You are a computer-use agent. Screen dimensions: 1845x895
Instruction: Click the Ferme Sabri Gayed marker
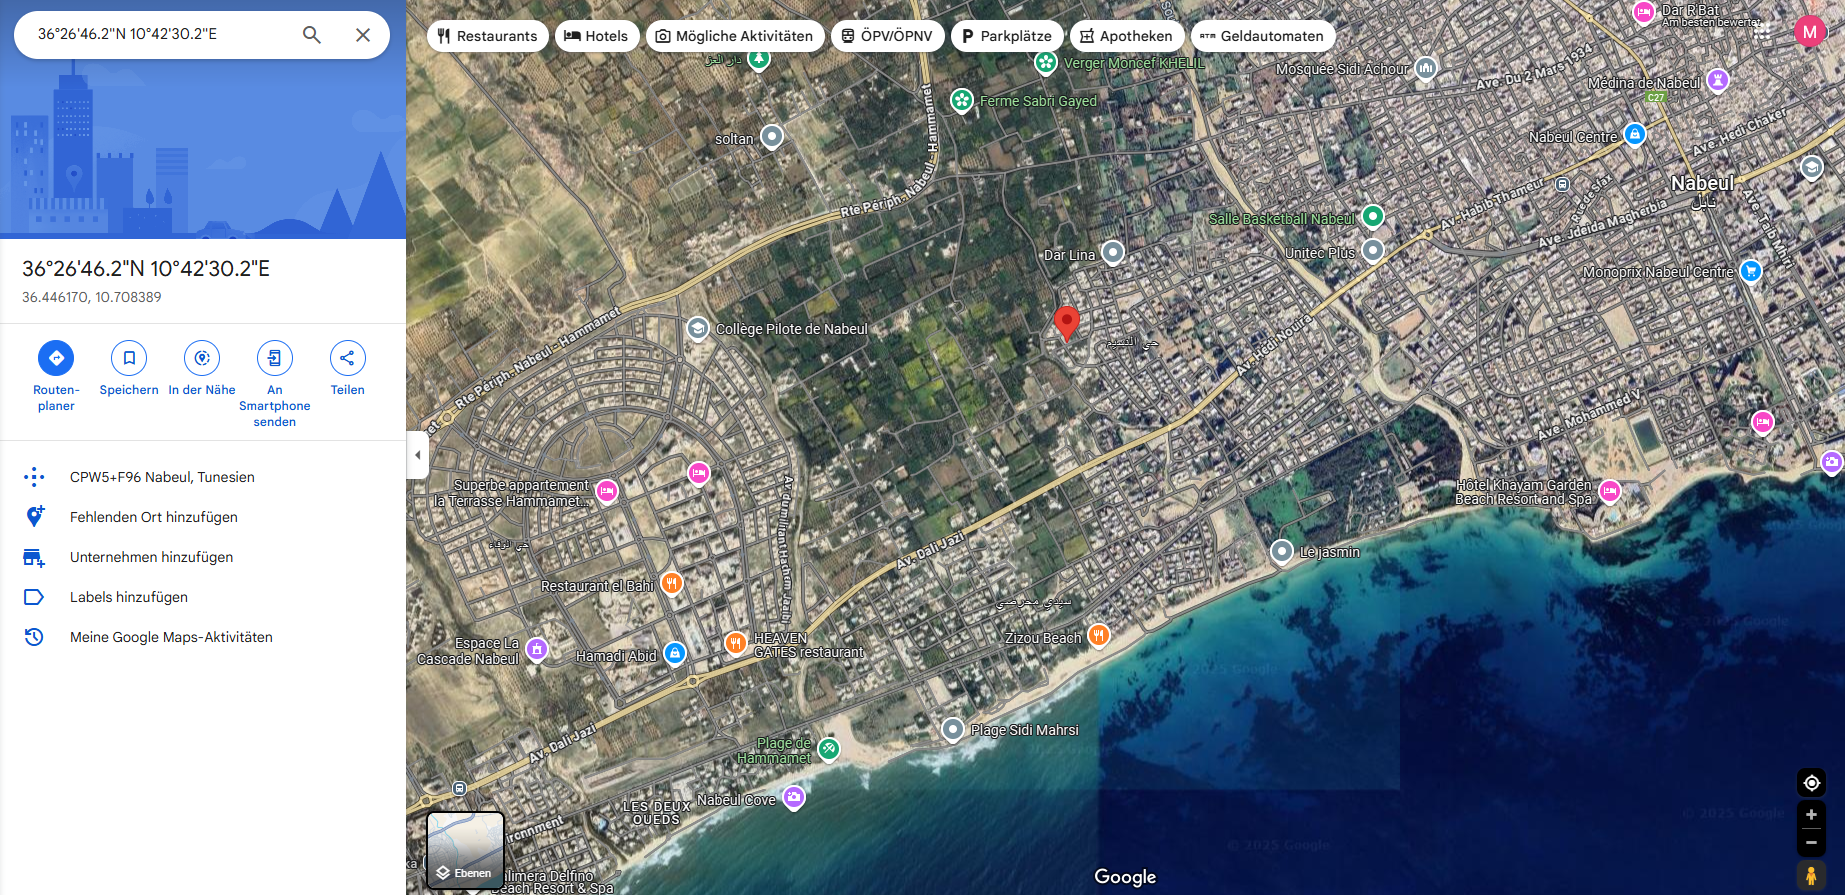click(x=962, y=100)
